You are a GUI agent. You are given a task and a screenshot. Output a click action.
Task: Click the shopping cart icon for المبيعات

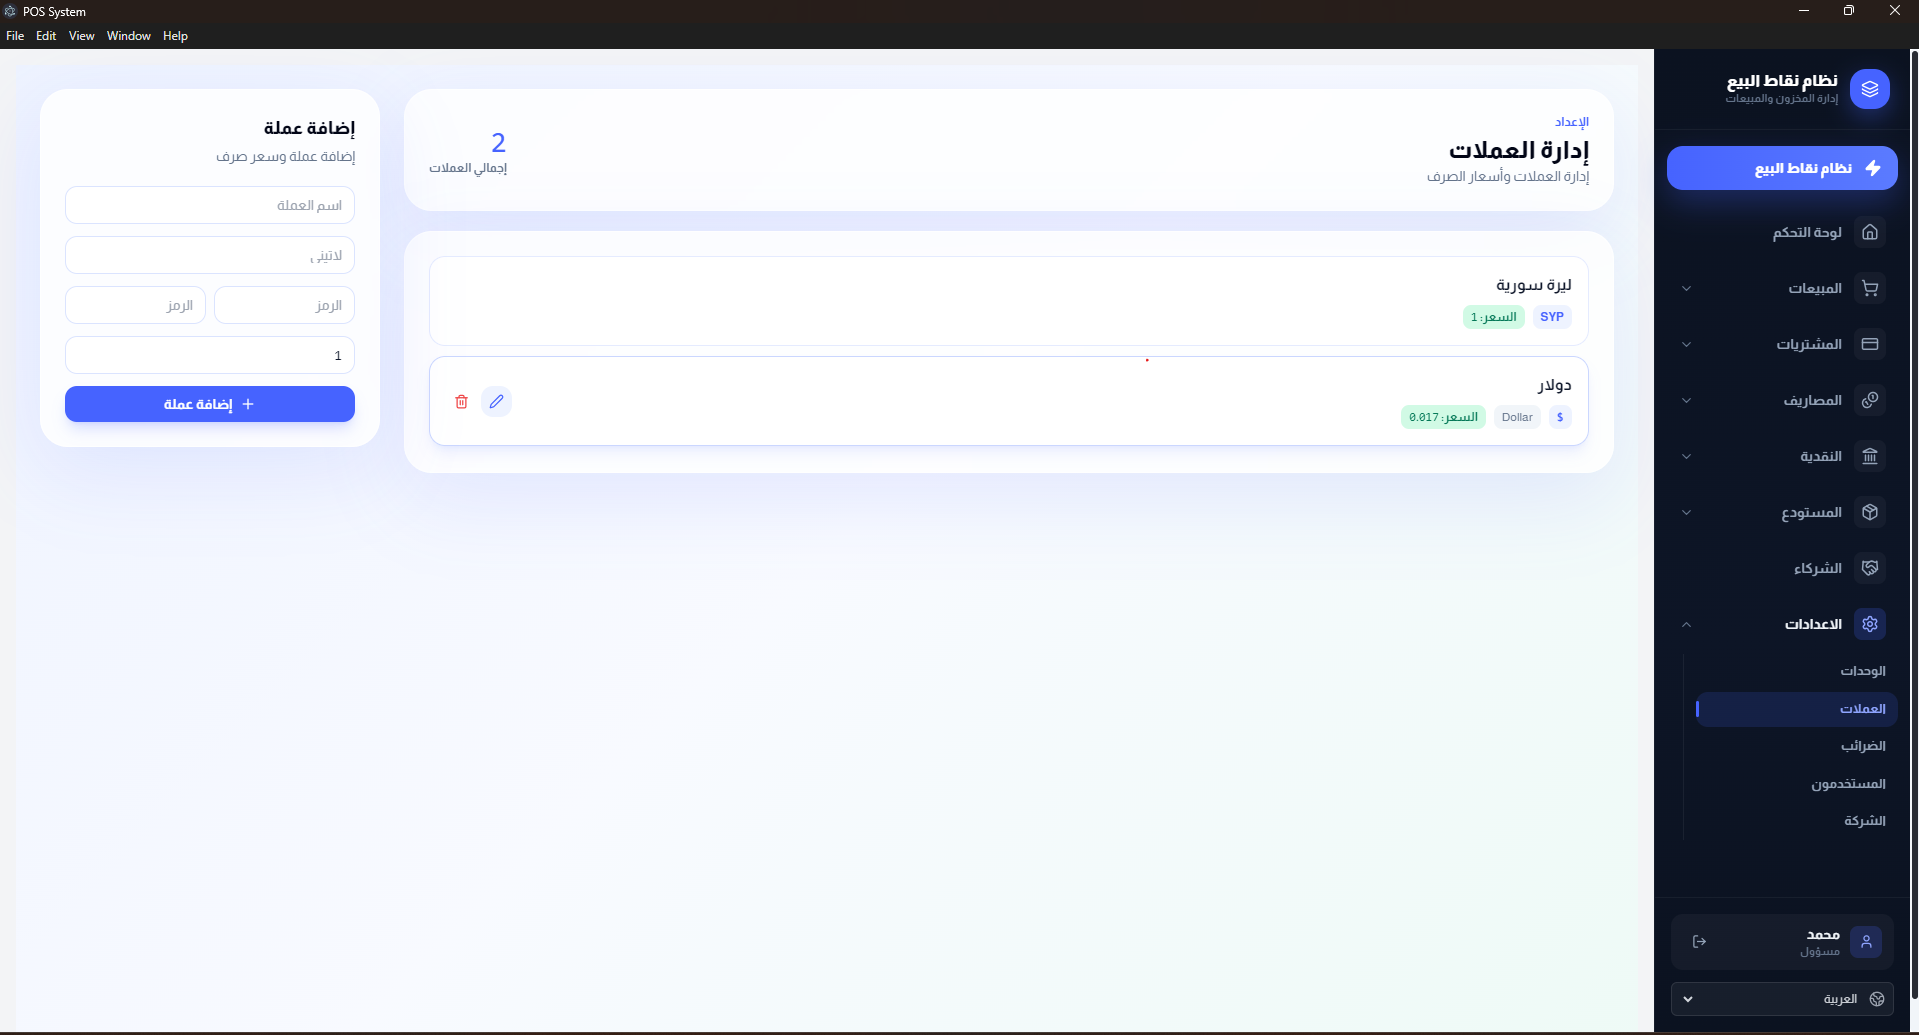point(1870,288)
